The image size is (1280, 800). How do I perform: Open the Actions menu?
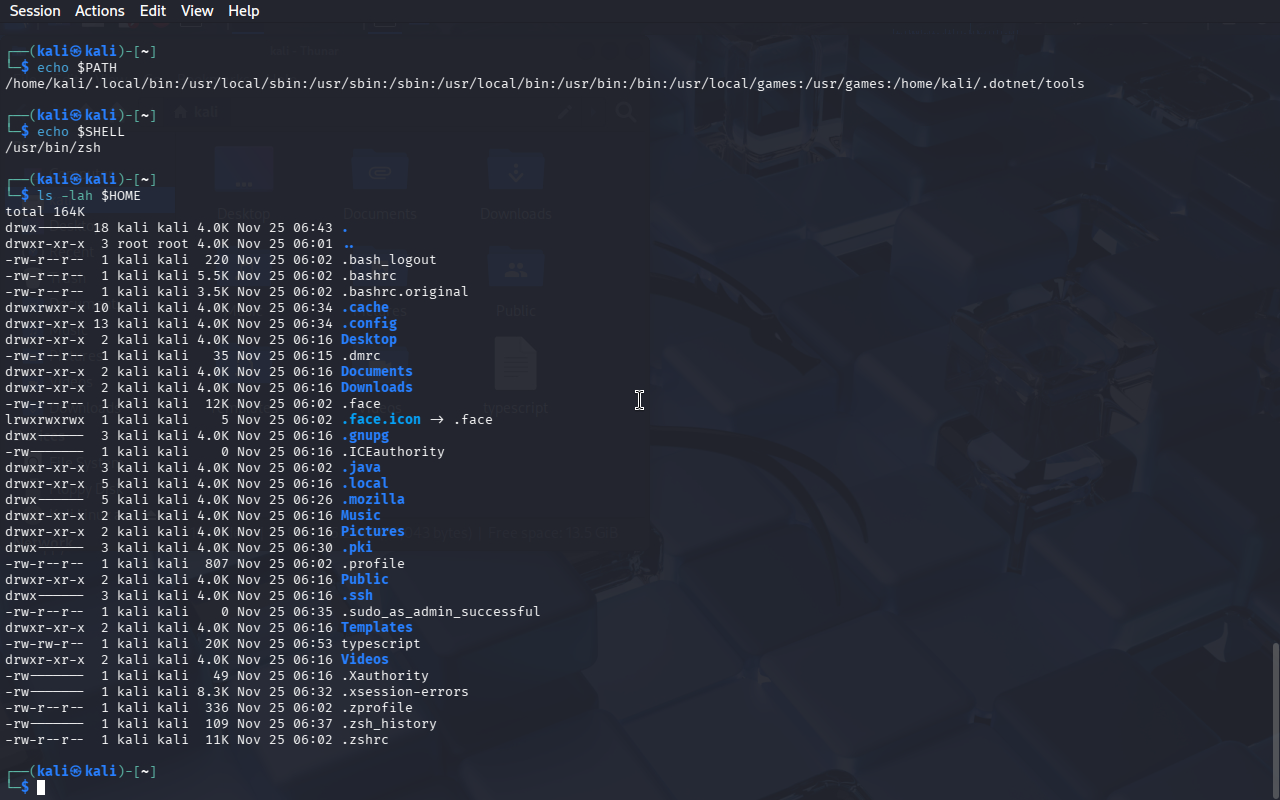tap(100, 11)
